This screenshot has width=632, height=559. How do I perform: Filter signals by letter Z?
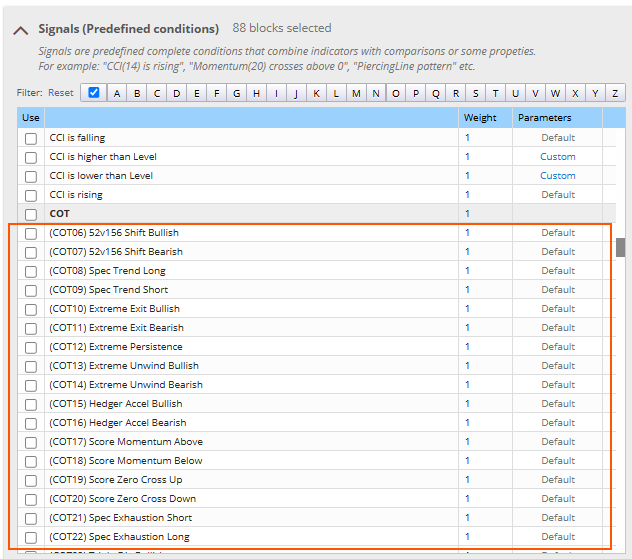coord(615,94)
